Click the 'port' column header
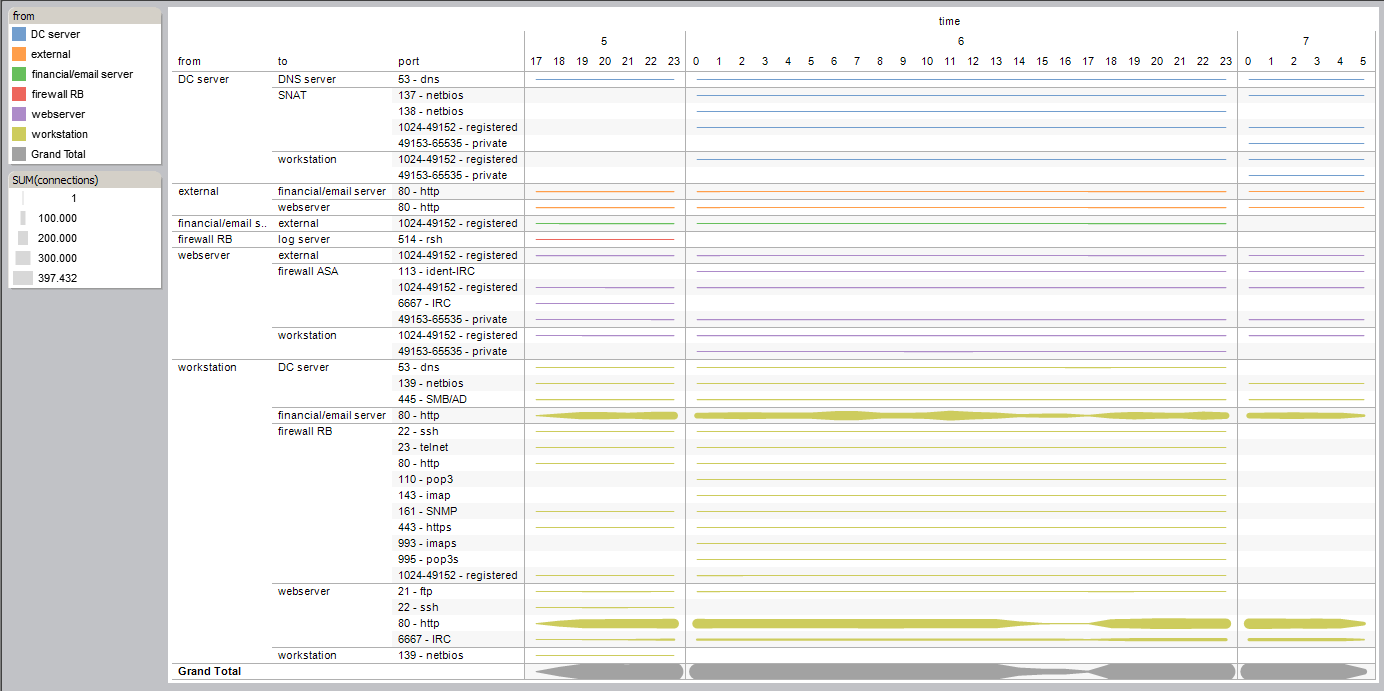Screen dimensions: 1384x691 409,62
